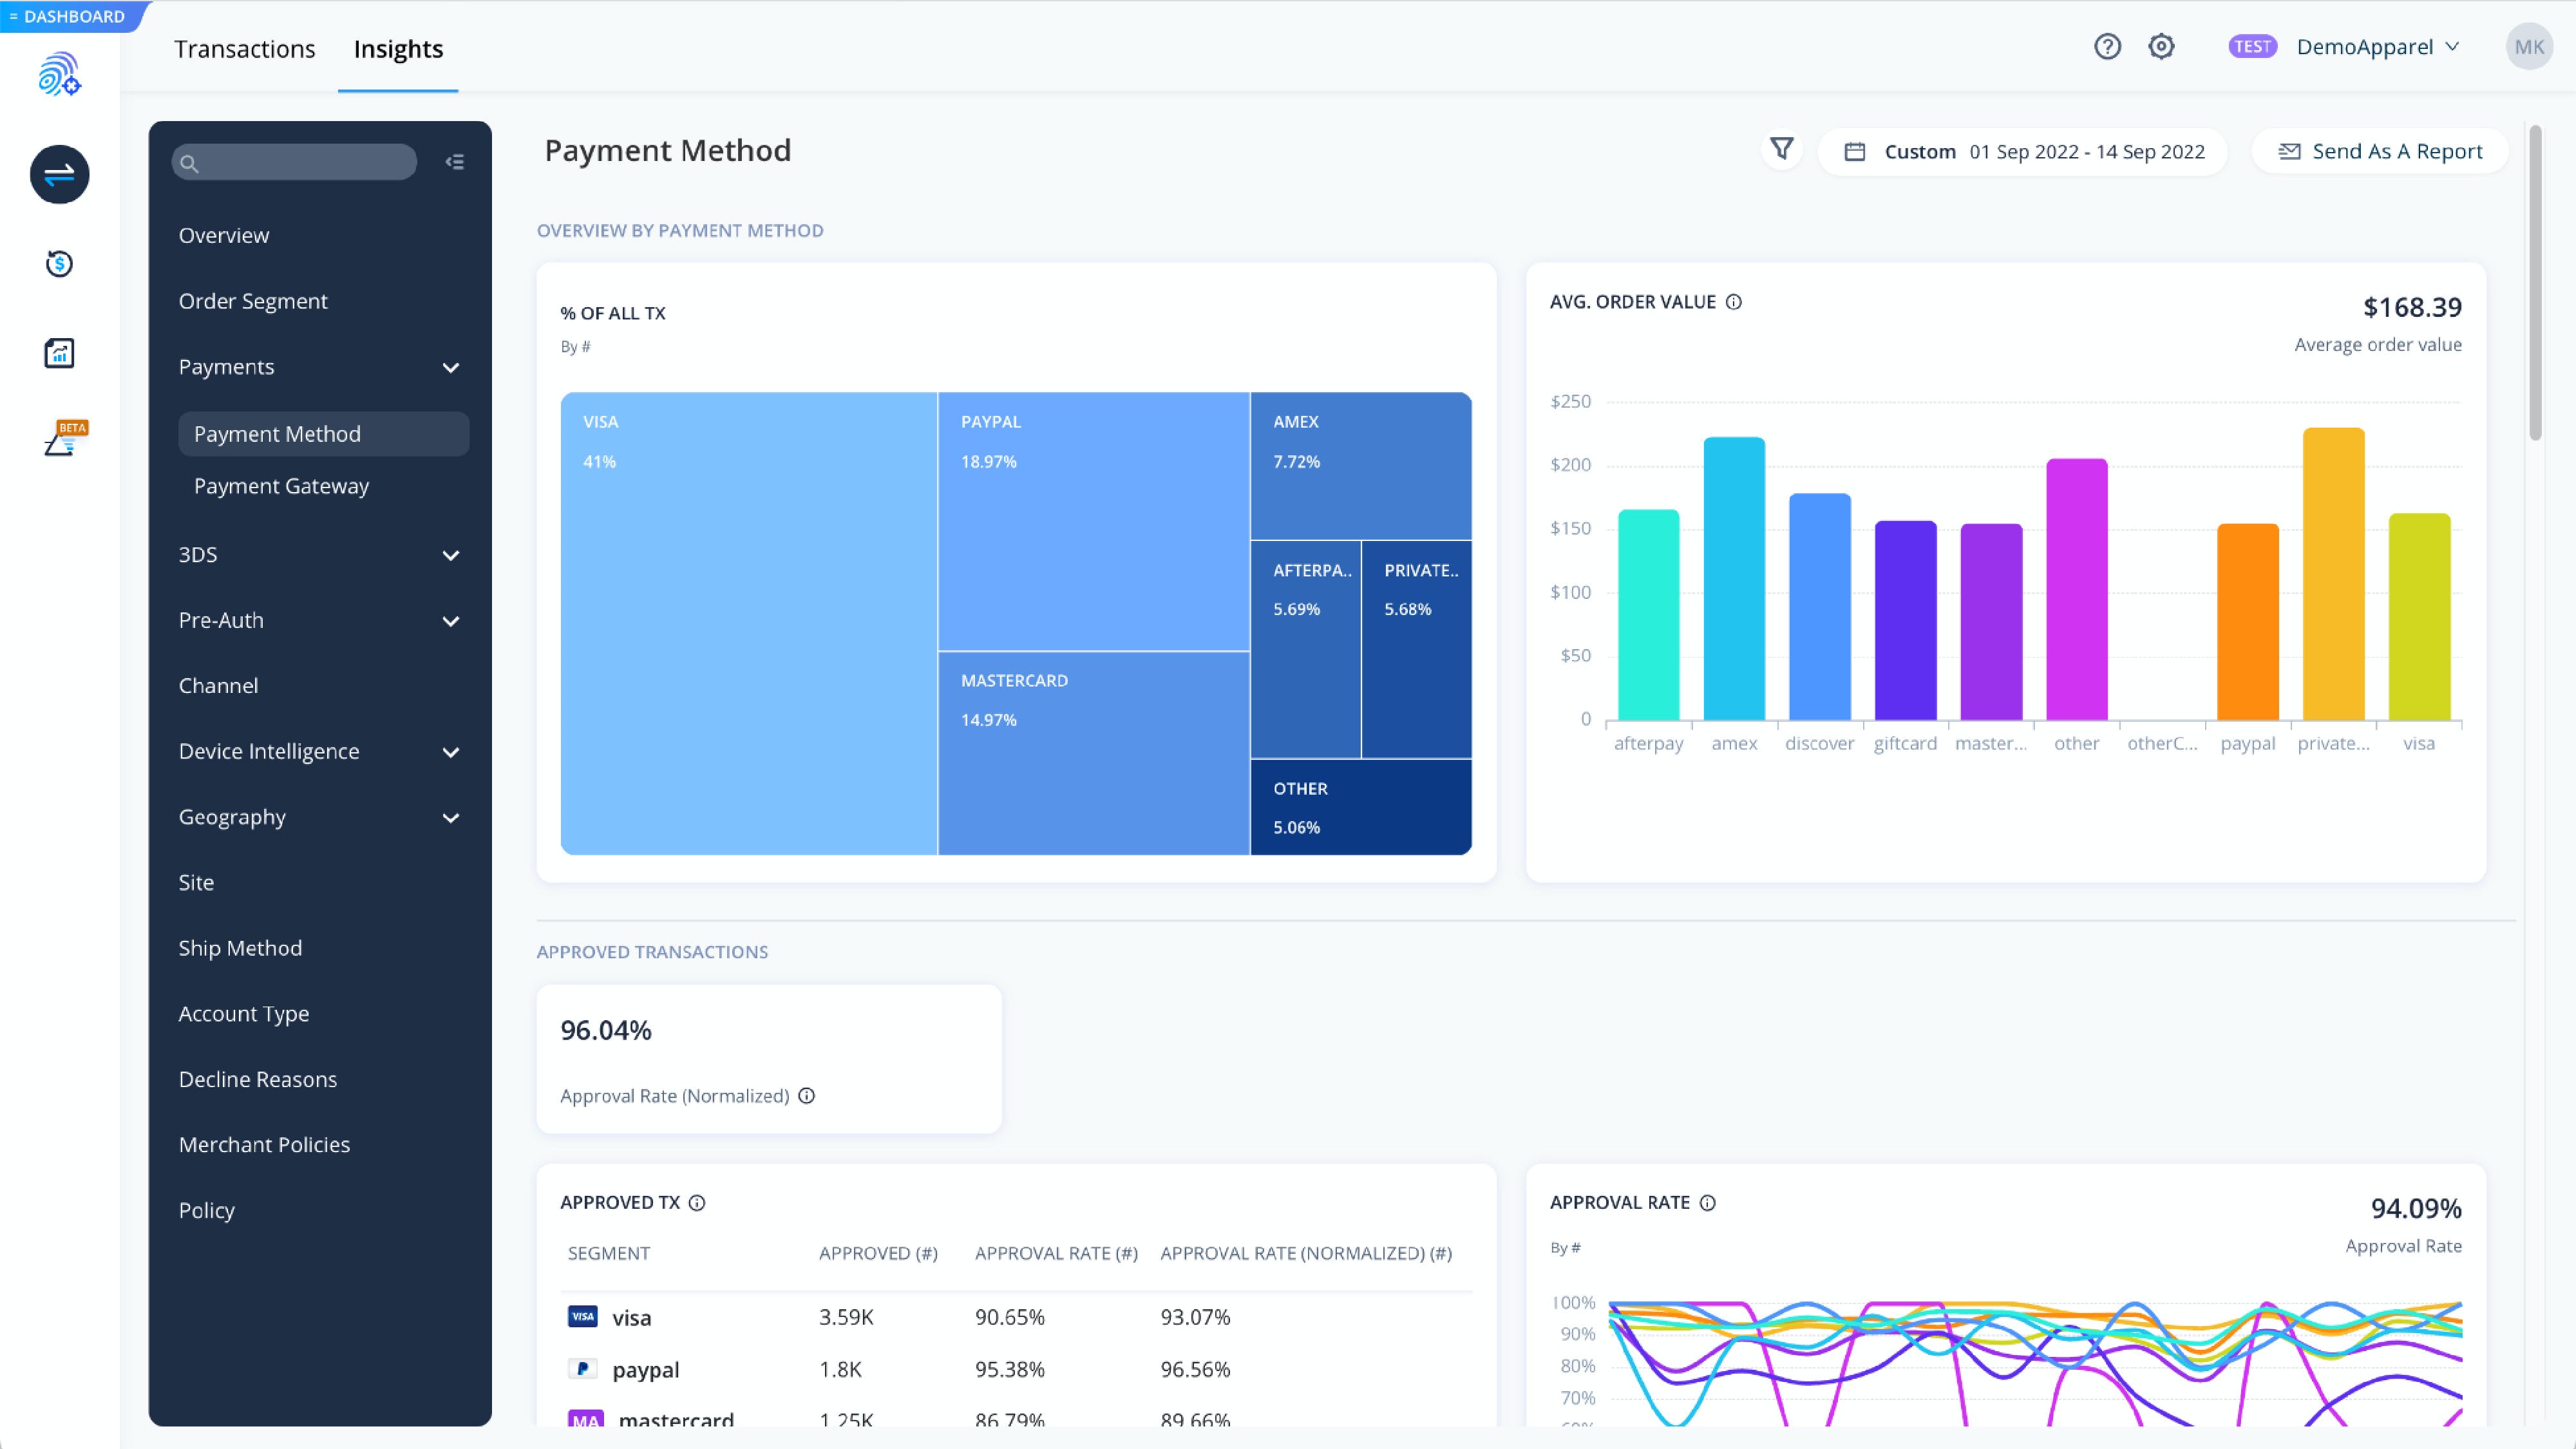The height and width of the screenshot is (1449, 2576).
Task: Click the help question mark icon
Action: [x=2107, y=47]
